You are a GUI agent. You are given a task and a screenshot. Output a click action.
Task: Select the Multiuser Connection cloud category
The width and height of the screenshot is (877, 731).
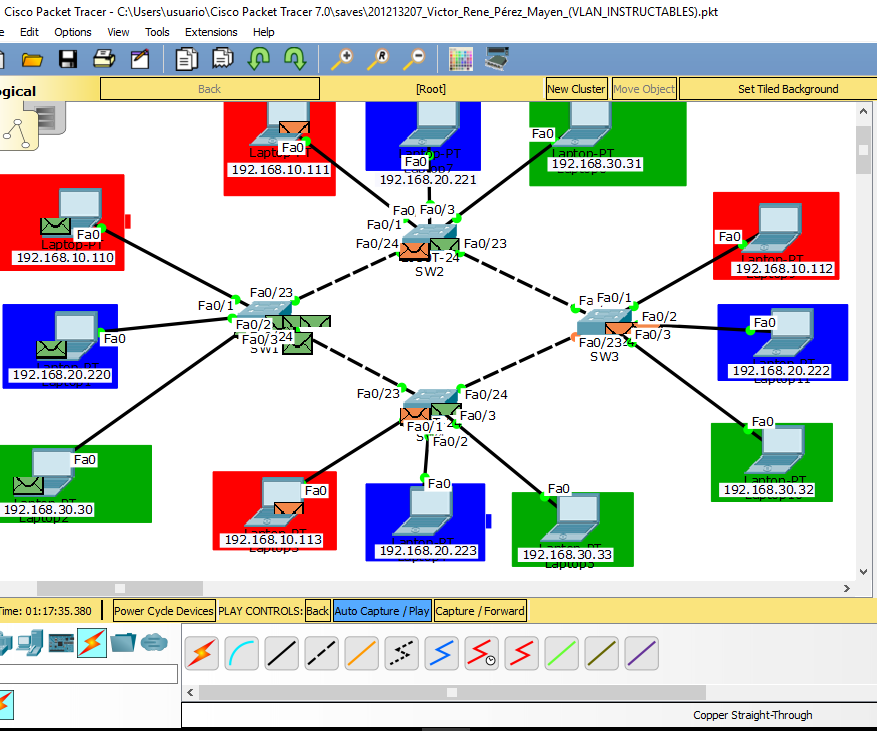click(154, 643)
